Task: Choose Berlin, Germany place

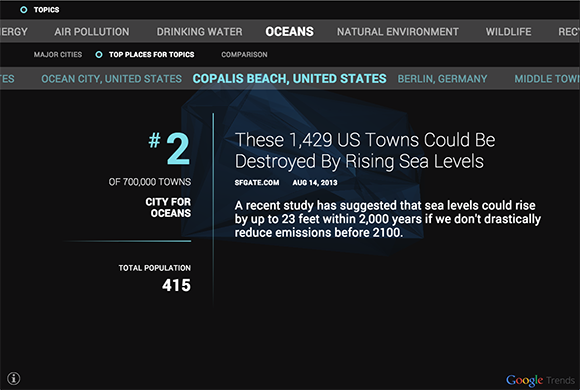Action: point(442,79)
